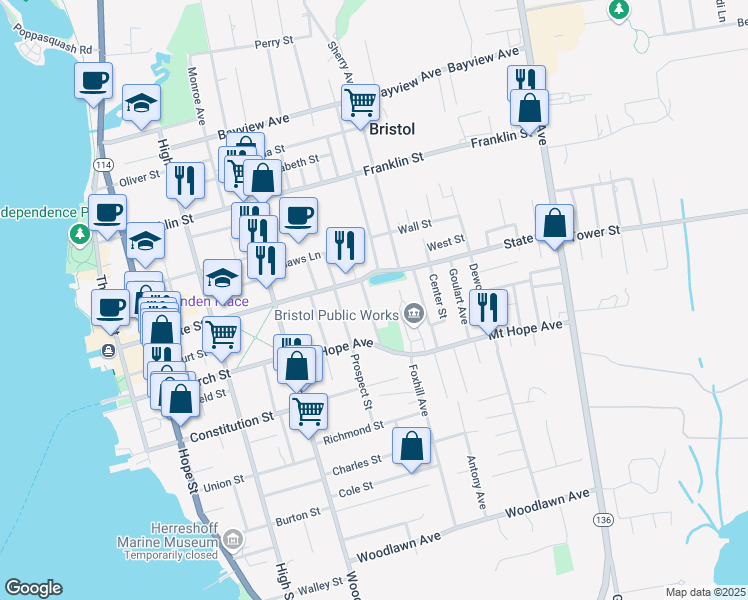Click the Monroe Ave label

click(x=196, y=96)
